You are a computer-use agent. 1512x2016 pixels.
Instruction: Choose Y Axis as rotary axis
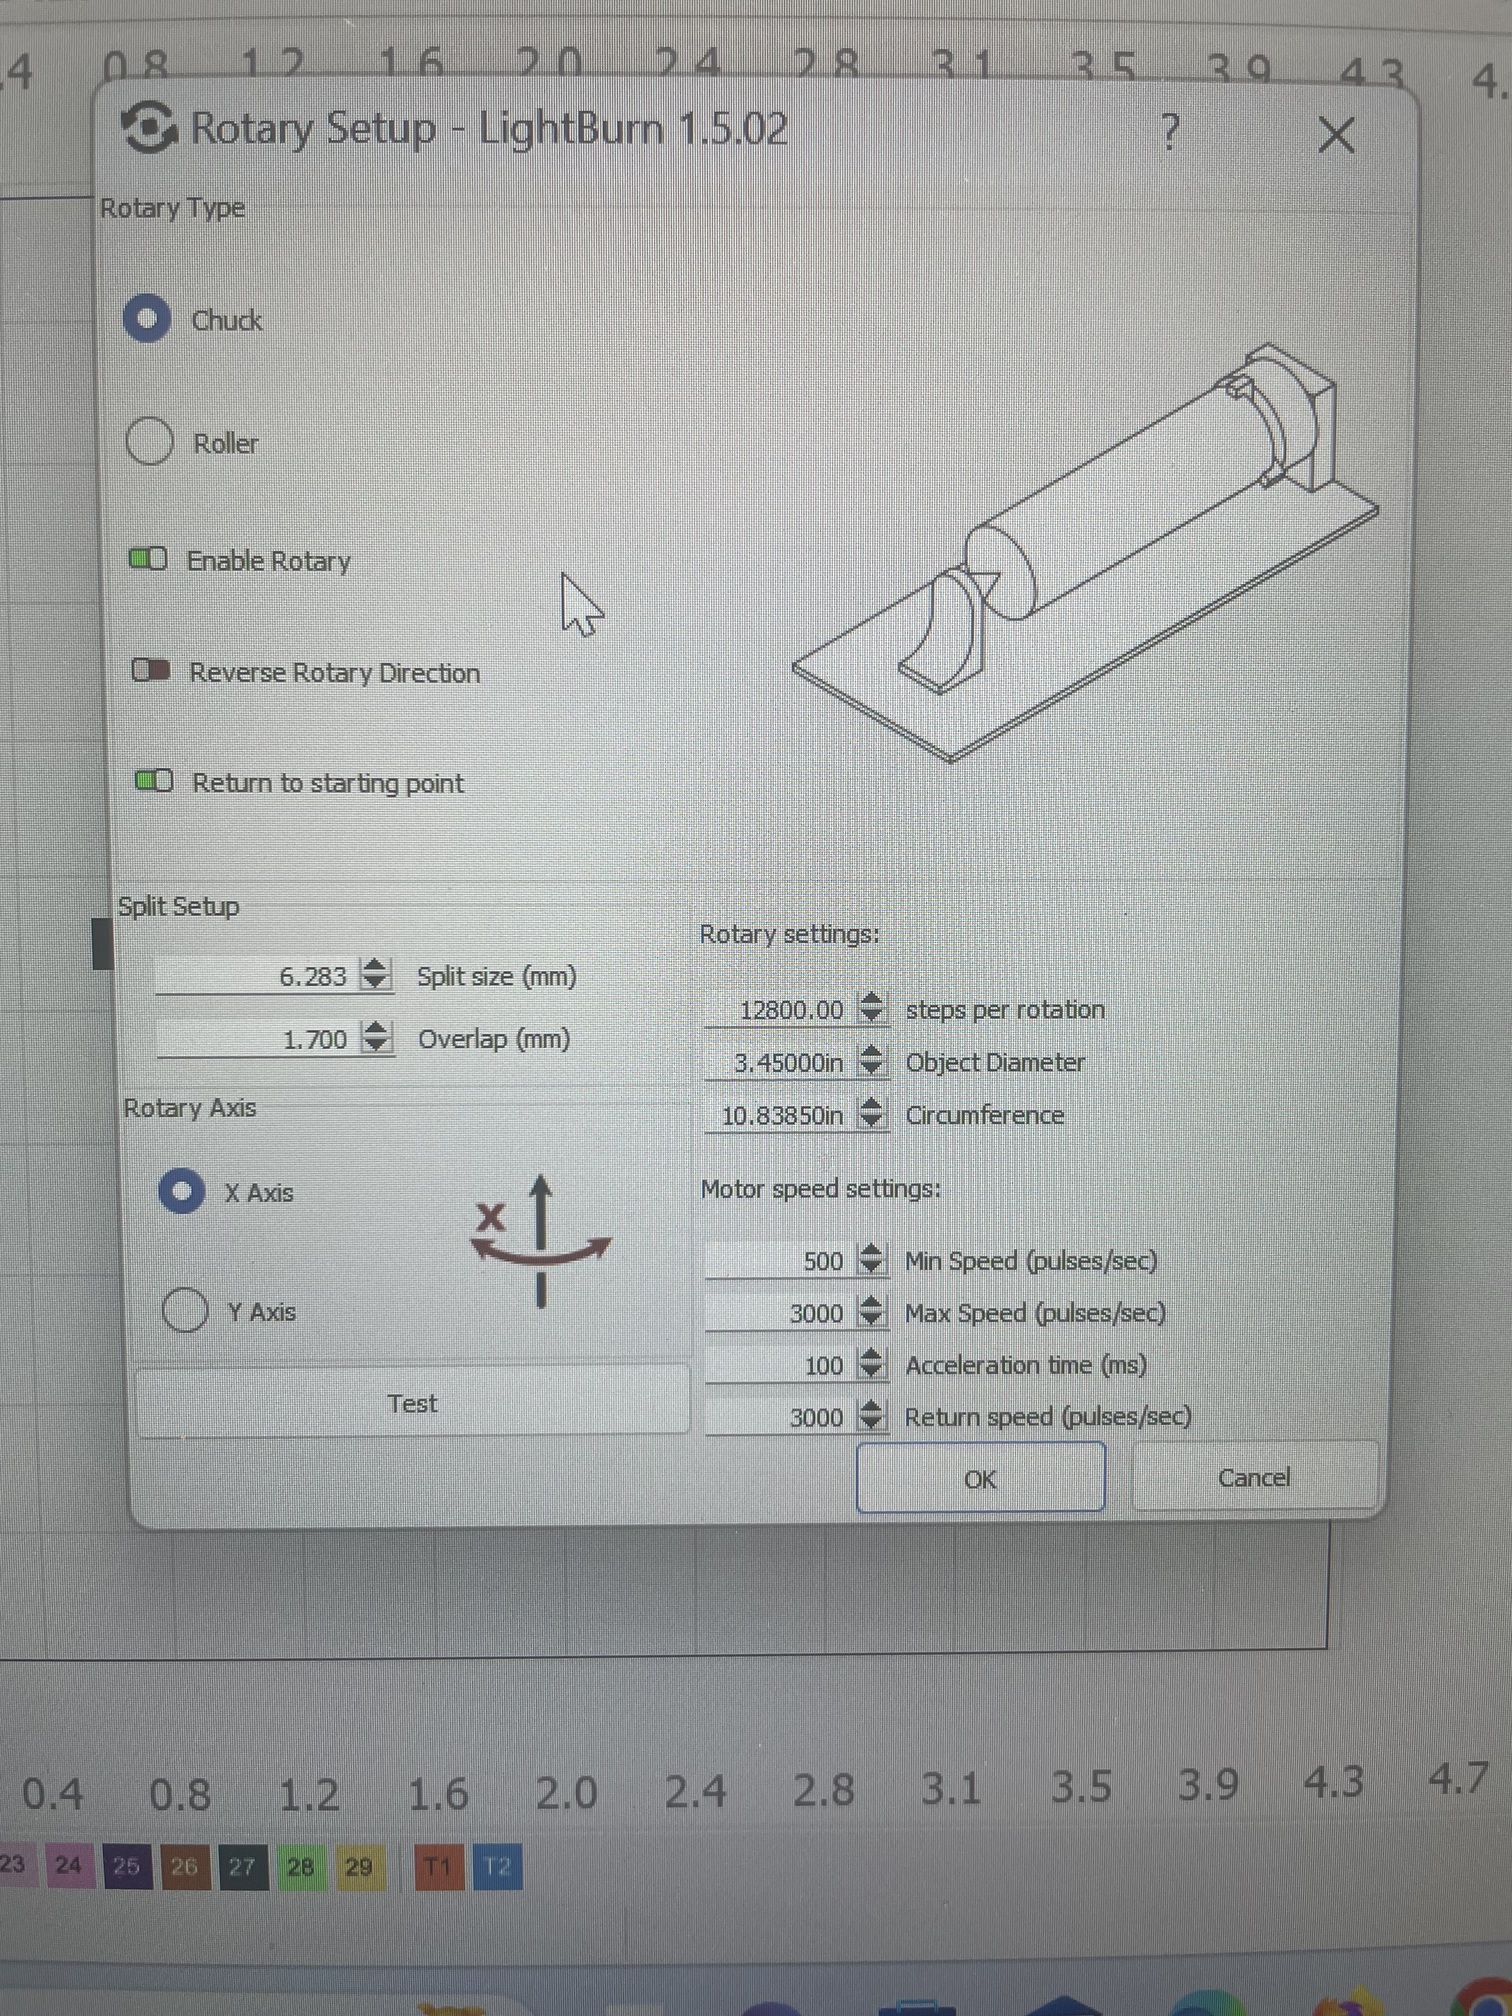[185, 1310]
